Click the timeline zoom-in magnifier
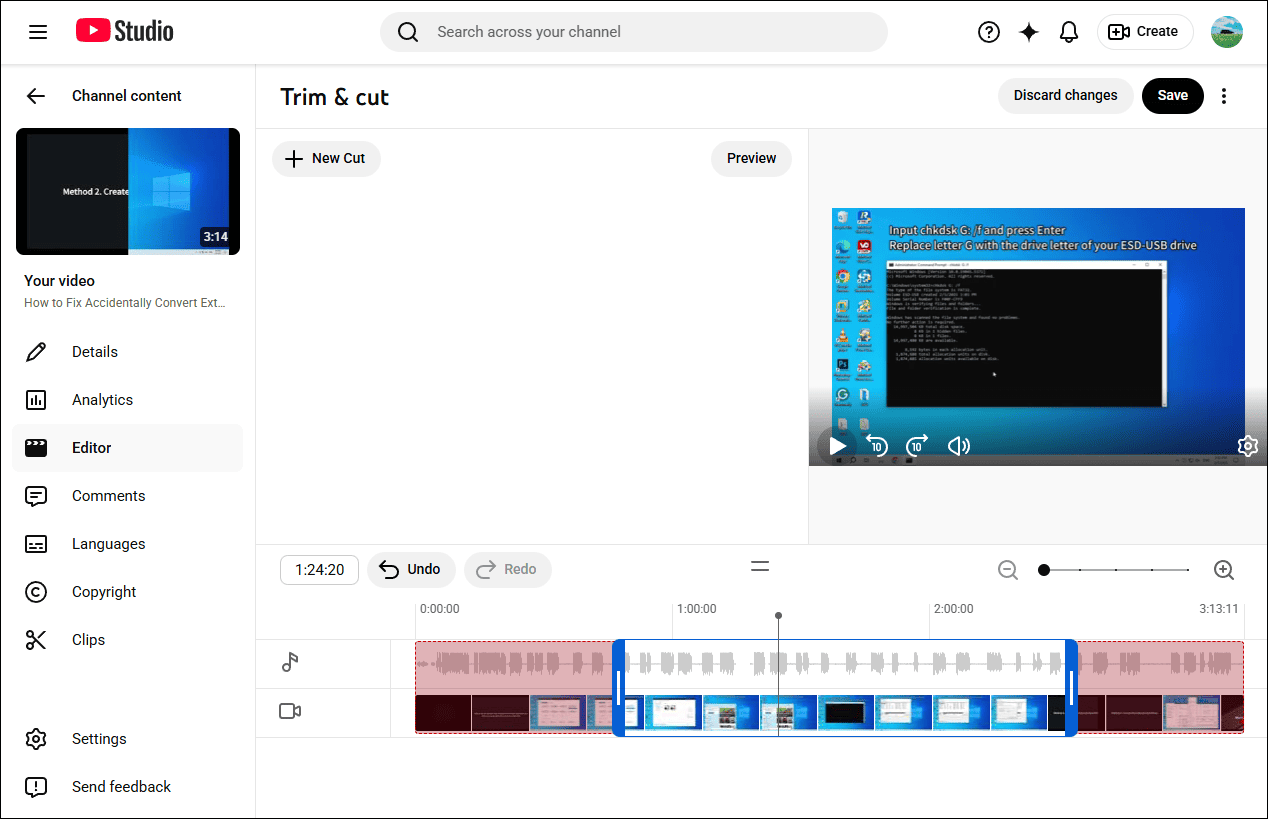 1224,569
